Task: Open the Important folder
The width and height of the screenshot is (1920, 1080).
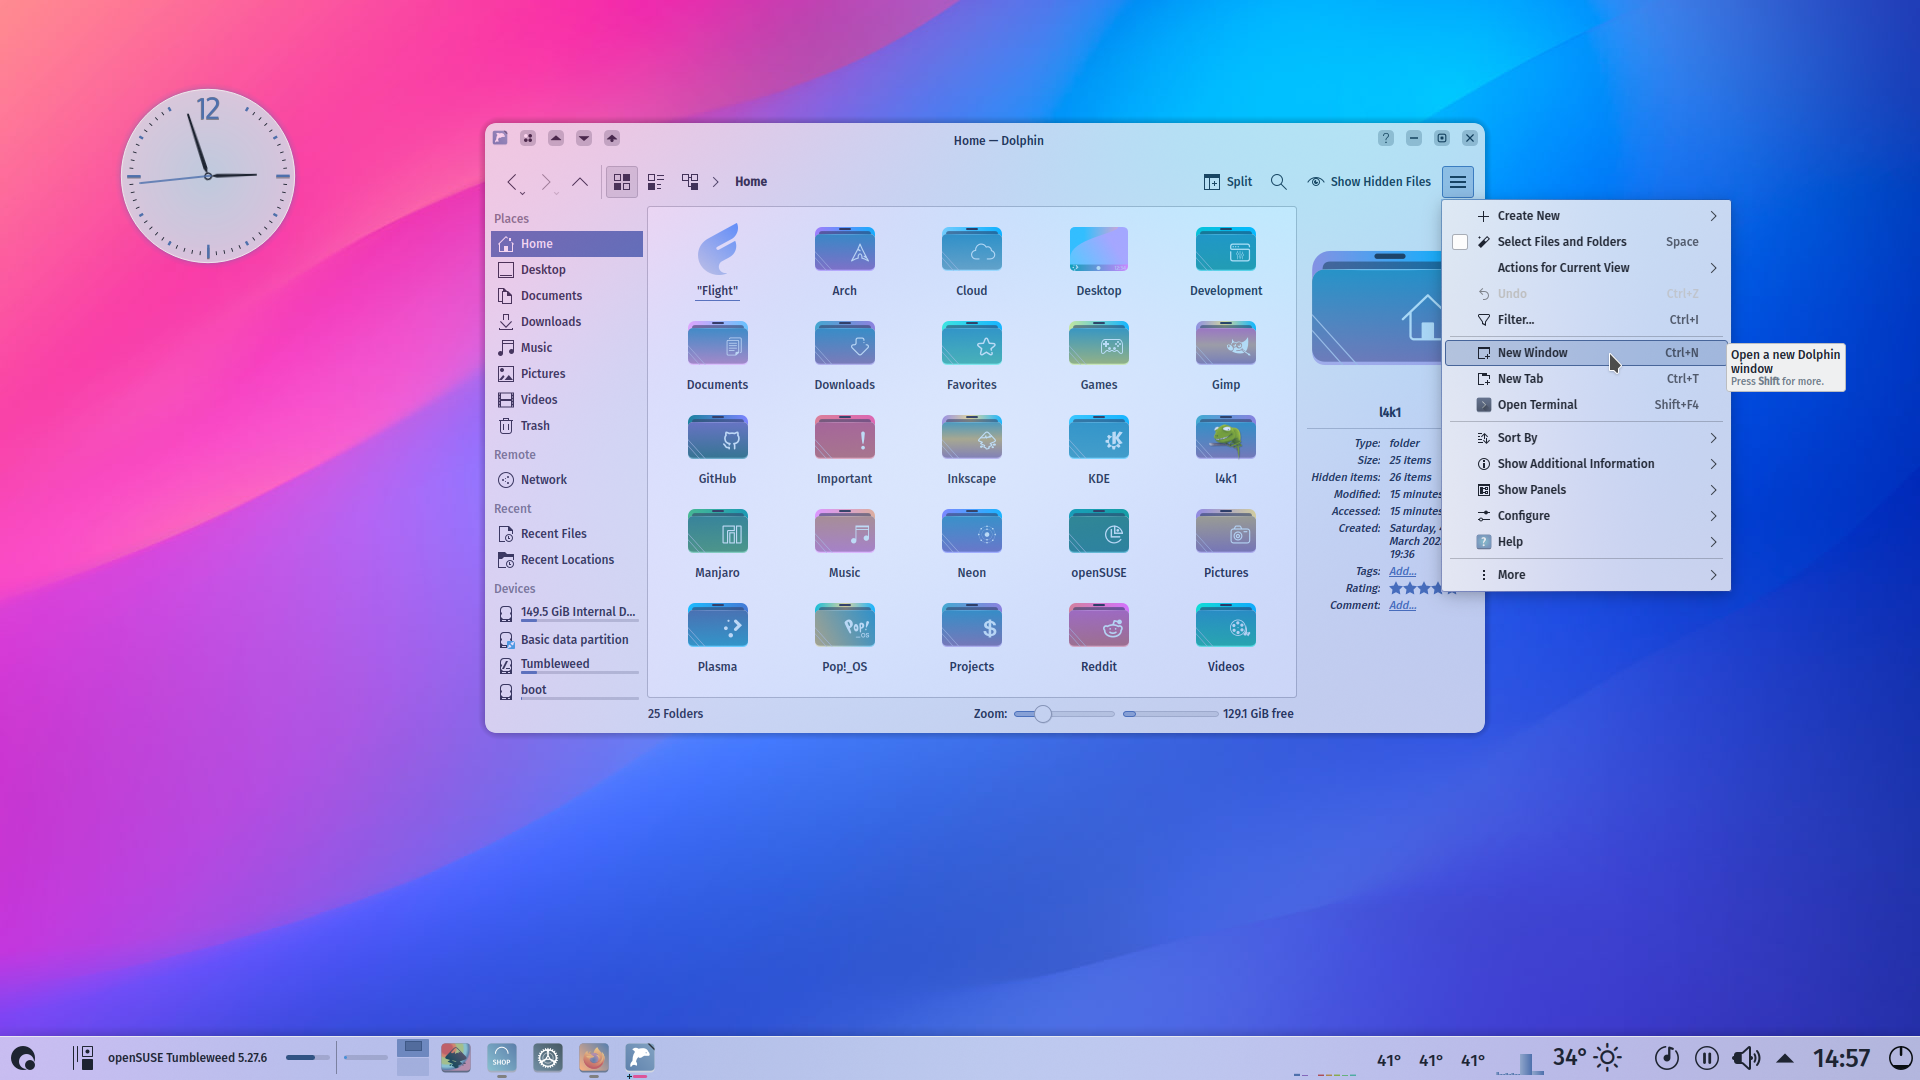Action: (x=844, y=449)
